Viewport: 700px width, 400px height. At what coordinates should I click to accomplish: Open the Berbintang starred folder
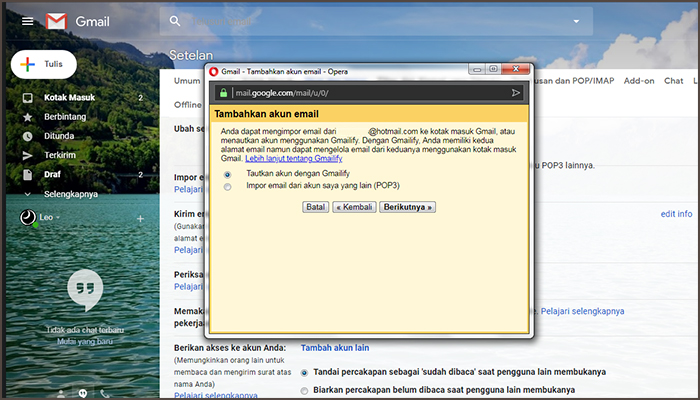click(67, 117)
